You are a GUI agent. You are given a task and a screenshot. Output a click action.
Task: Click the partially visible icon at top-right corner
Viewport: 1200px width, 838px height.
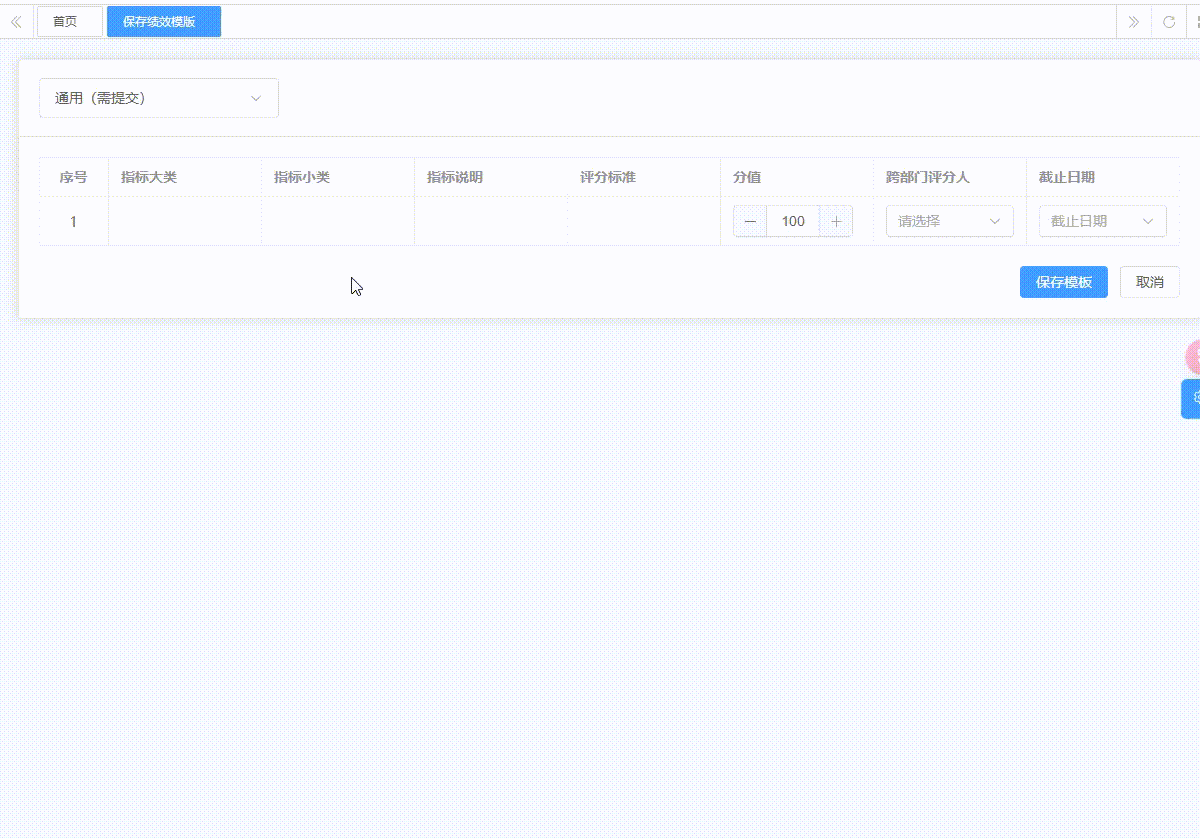pos(1196,21)
